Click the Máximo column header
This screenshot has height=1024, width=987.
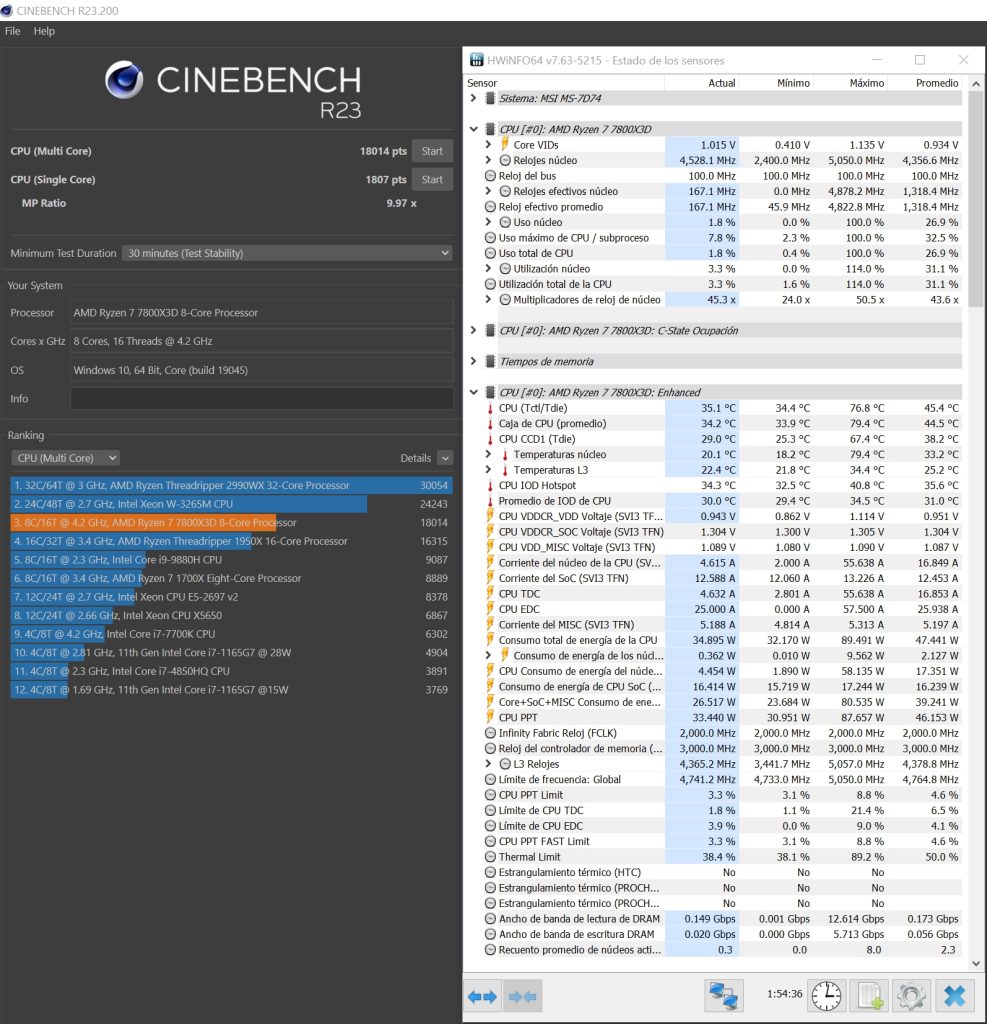[x=850, y=83]
